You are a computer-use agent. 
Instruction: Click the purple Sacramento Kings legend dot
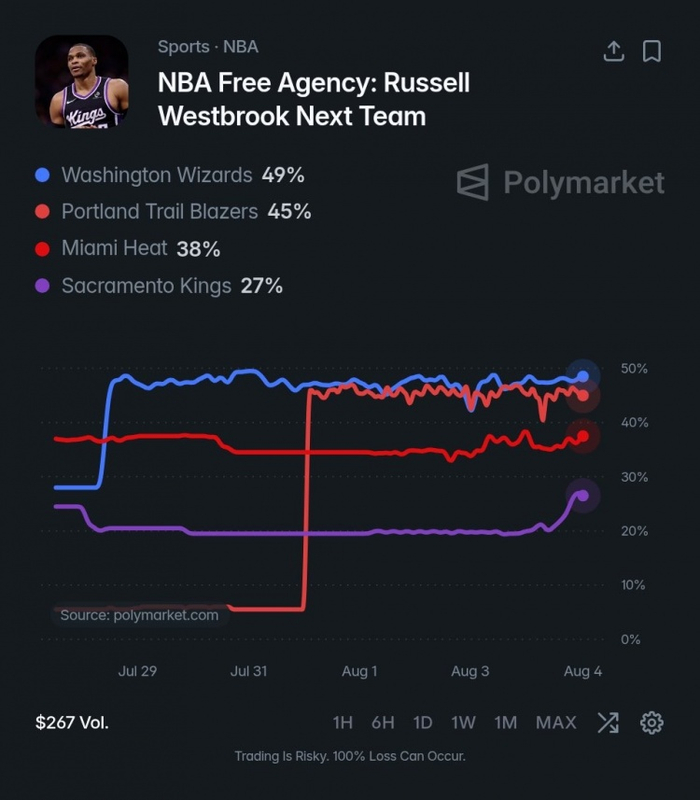[x=42, y=285]
